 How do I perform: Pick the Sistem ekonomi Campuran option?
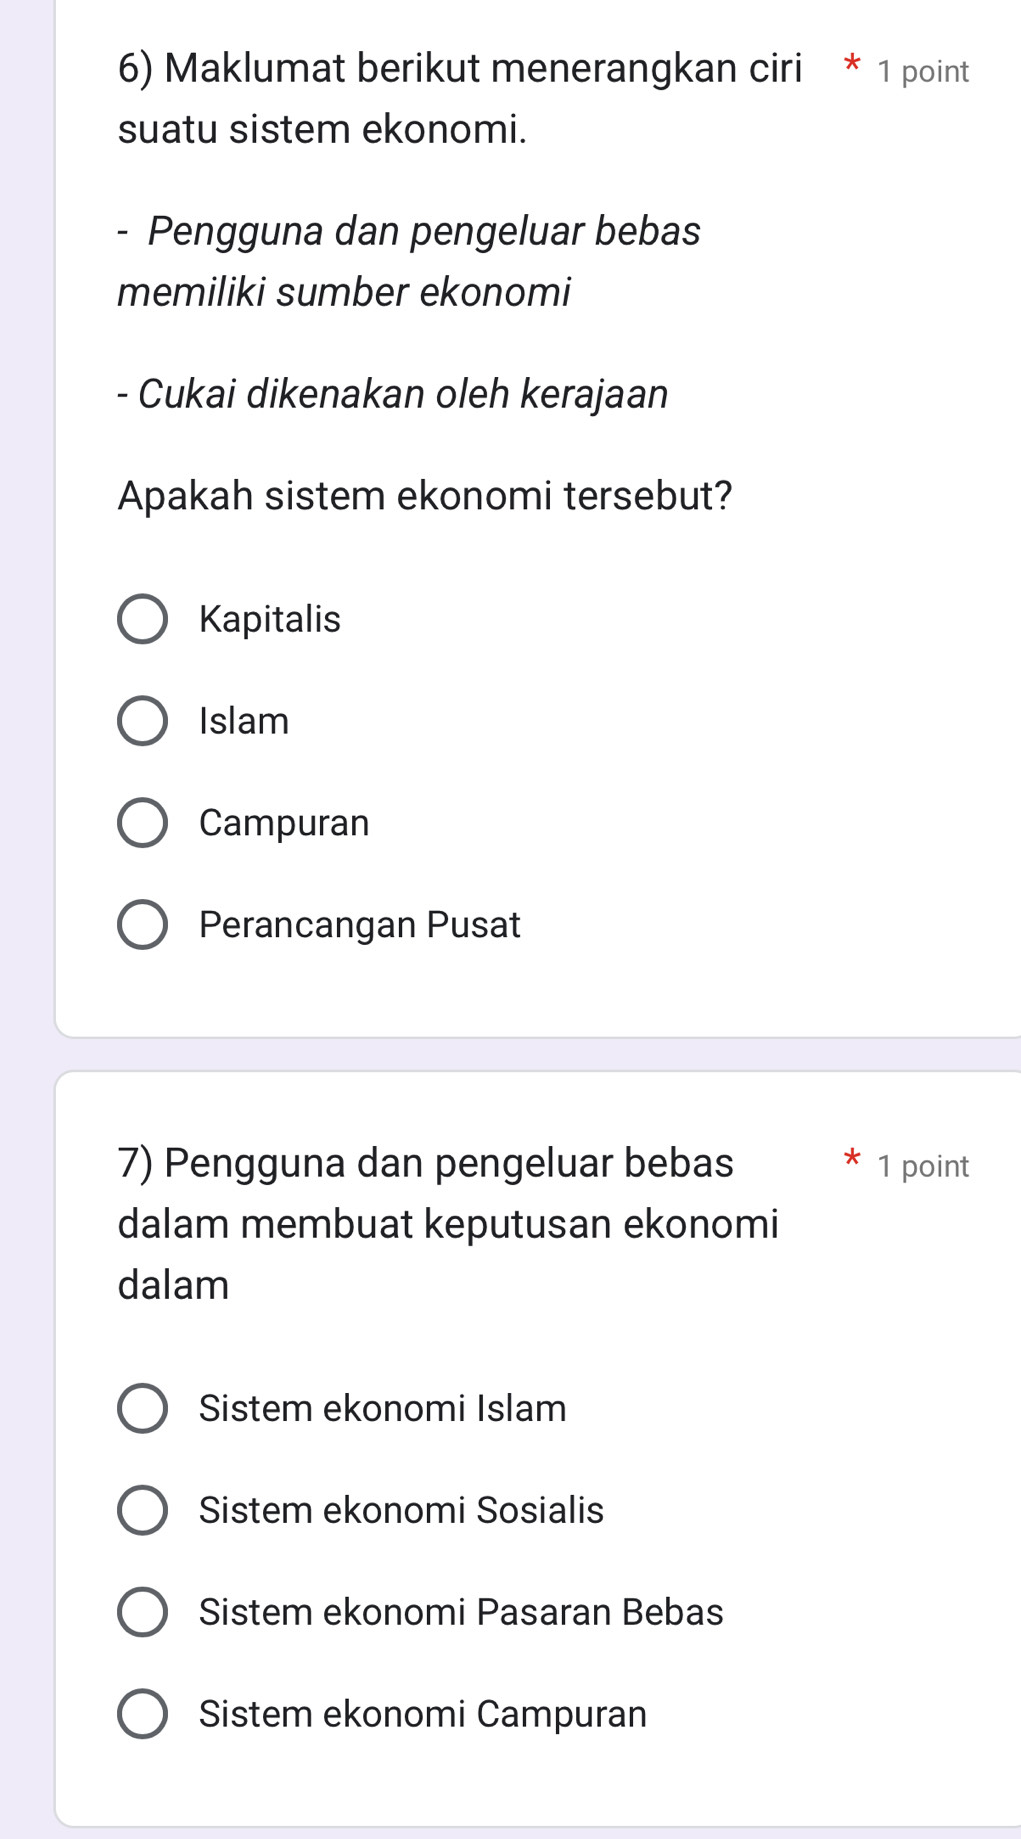coord(143,1714)
